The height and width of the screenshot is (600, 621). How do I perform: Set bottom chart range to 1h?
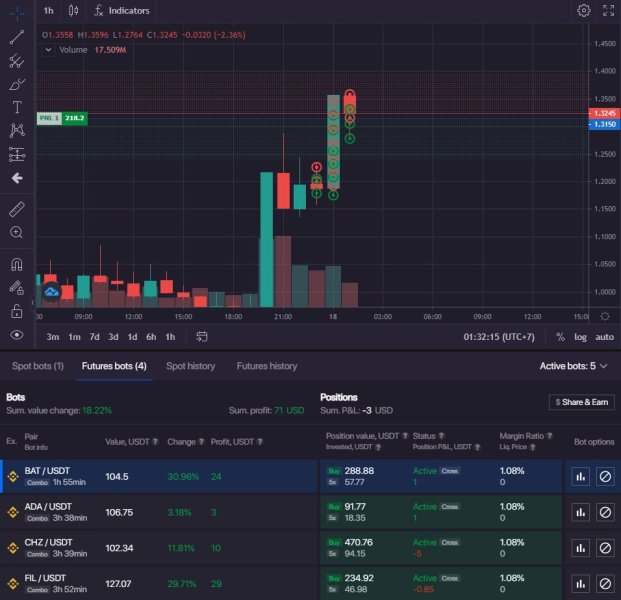click(x=170, y=337)
